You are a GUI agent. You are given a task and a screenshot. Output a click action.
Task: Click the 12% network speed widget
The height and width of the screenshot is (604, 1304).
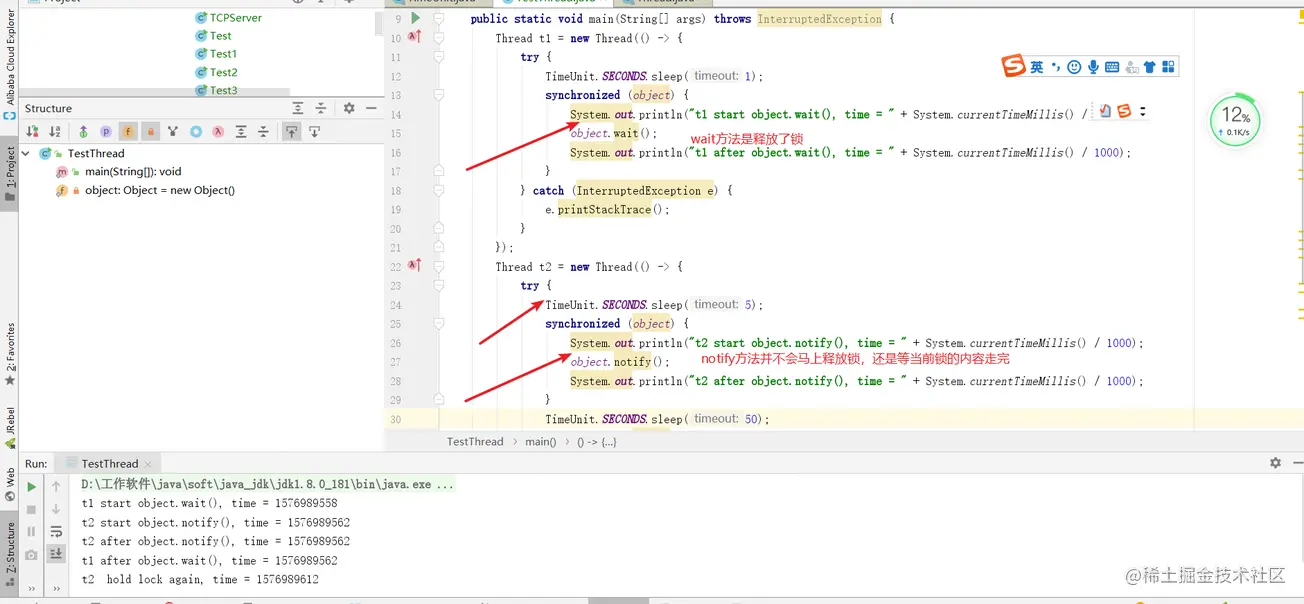click(x=1235, y=121)
